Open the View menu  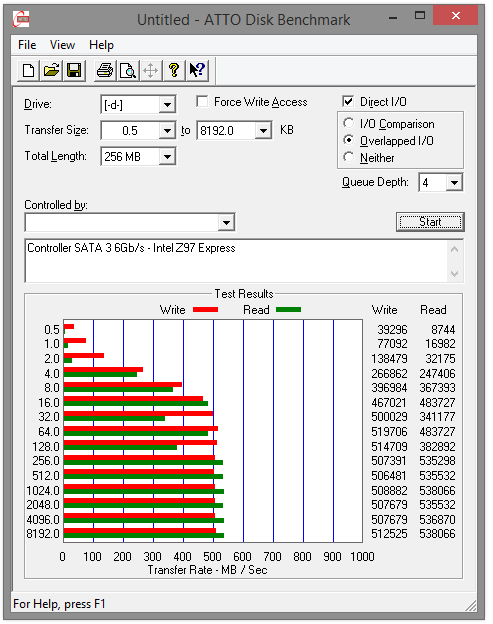click(62, 45)
